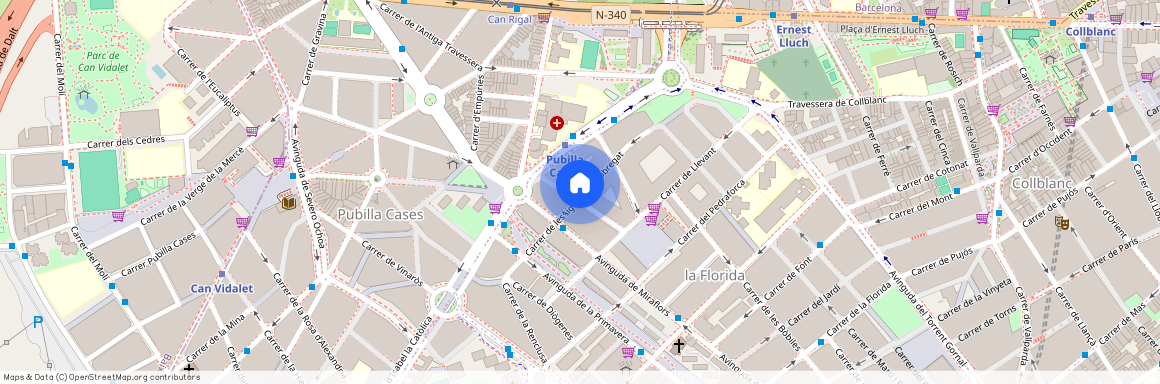Select the Ernest Lluch station label

click(794, 36)
